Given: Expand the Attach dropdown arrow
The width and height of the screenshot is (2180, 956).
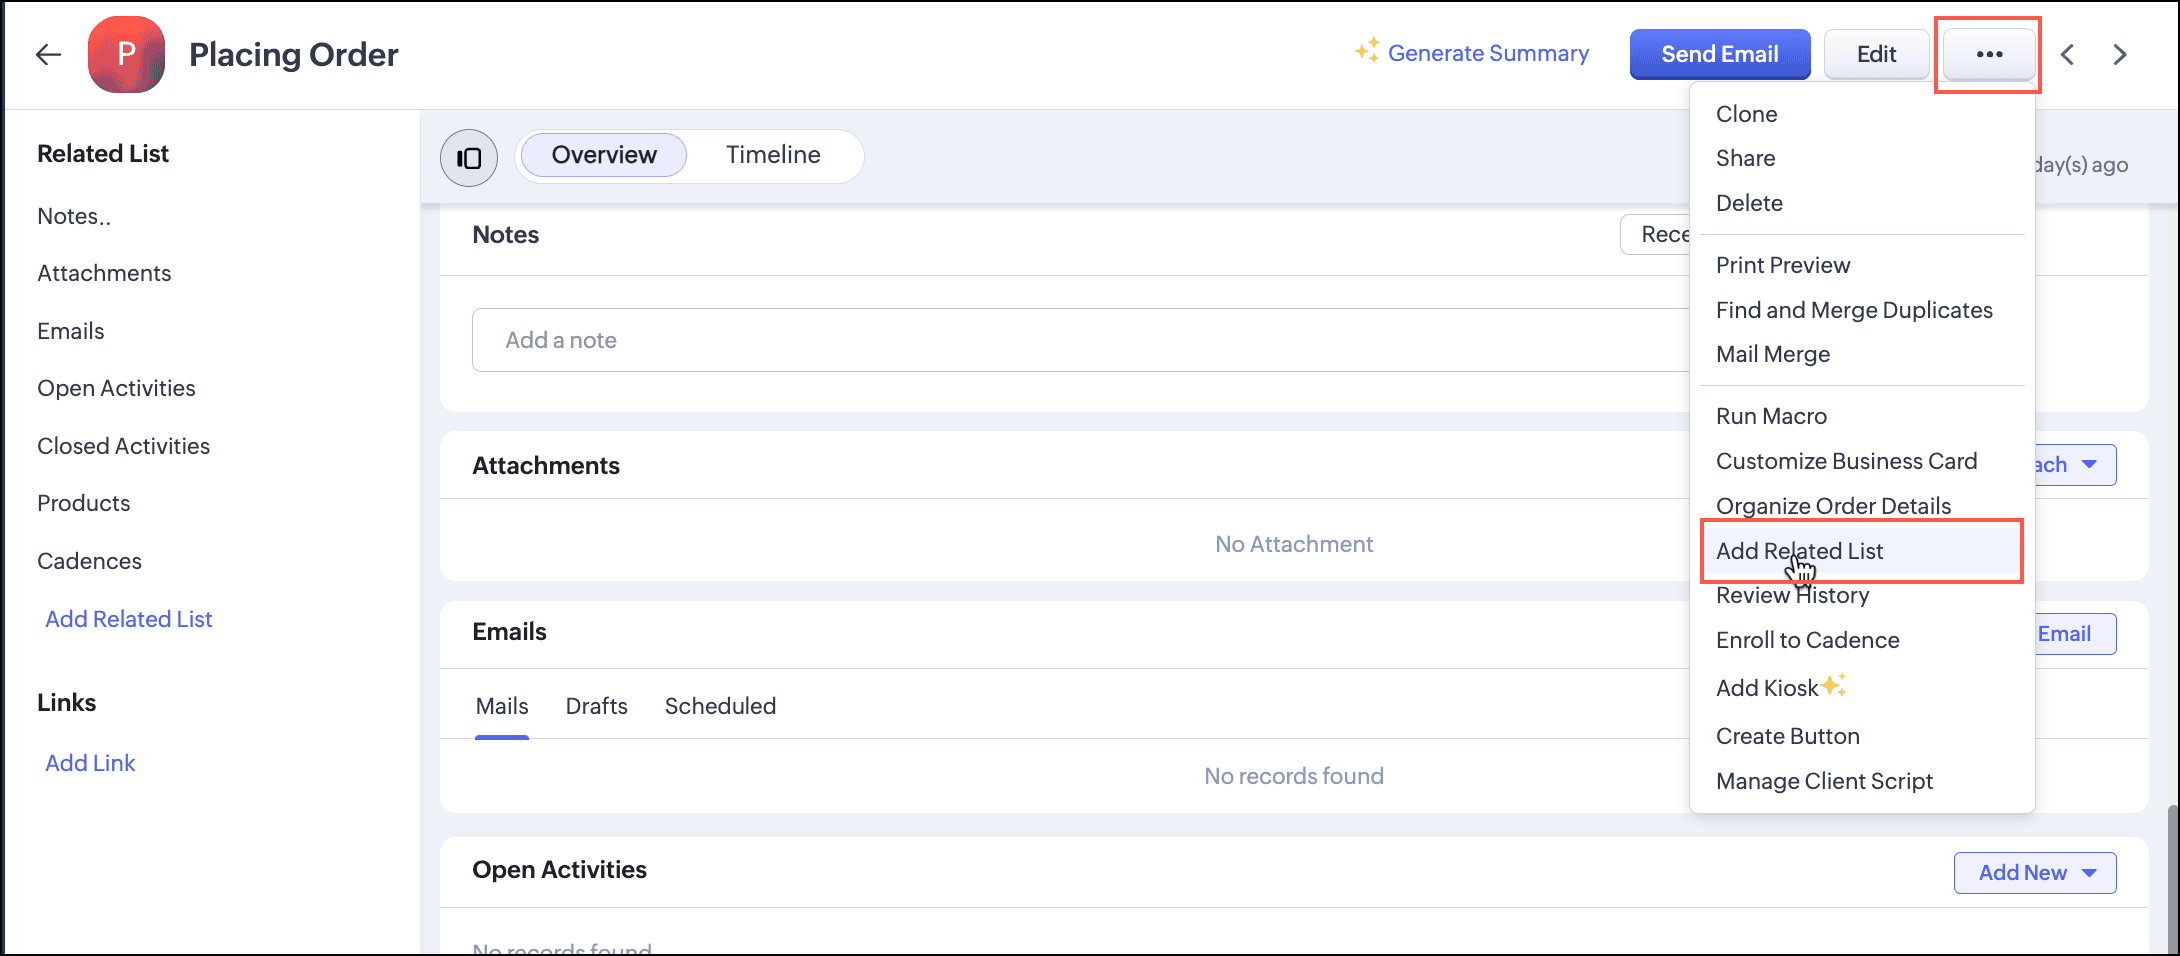Looking at the screenshot, I should [2089, 465].
